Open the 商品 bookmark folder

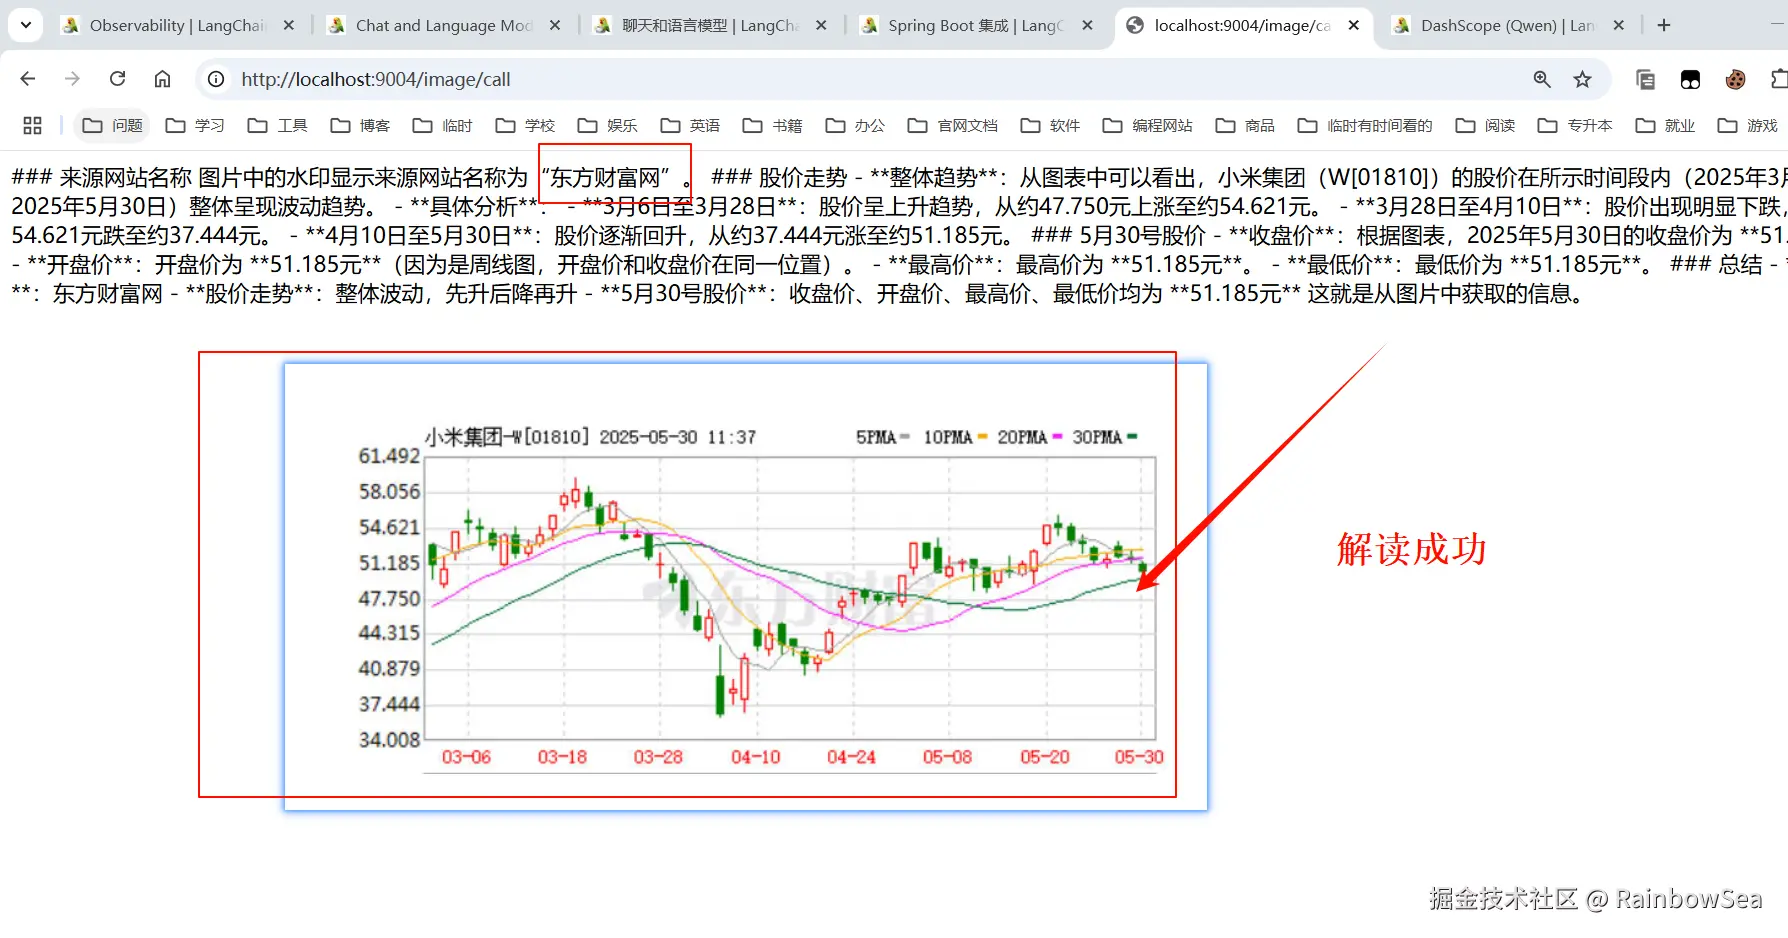1245,125
